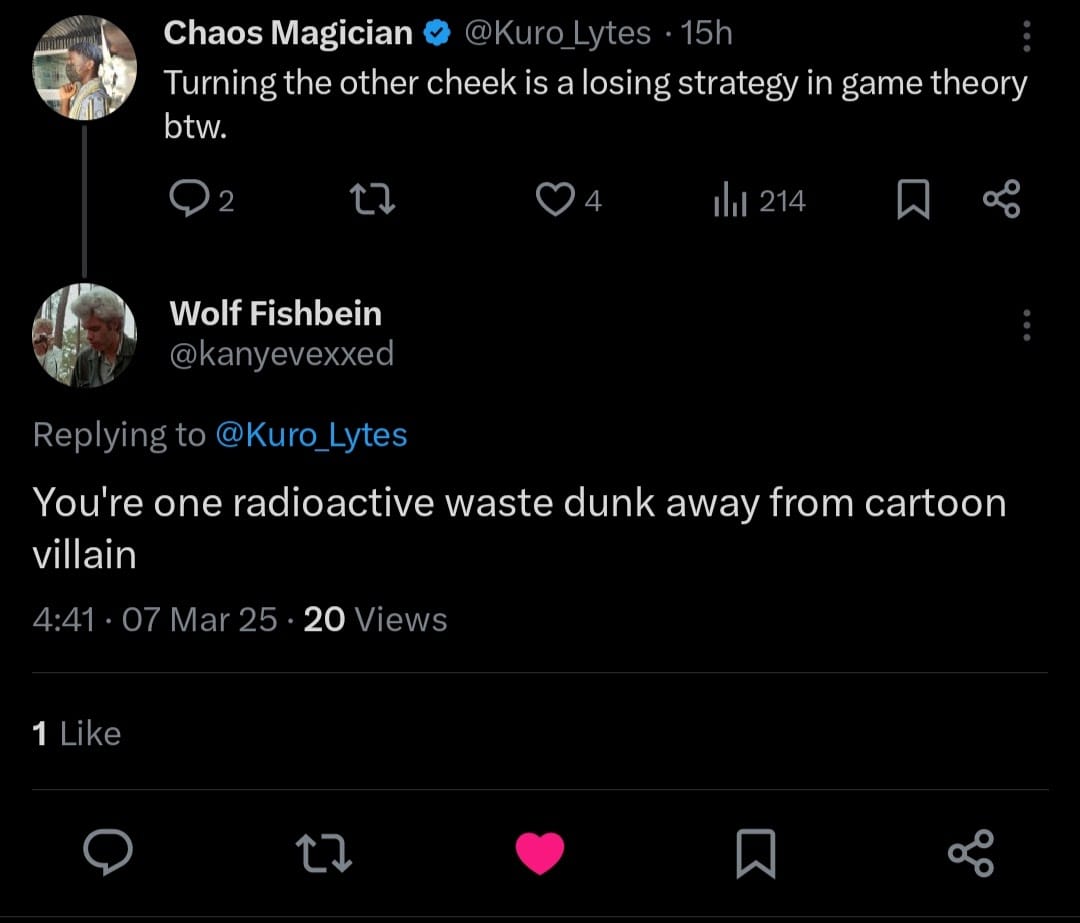Screen dimensions: 1080x923
Task: Open more options for Chaos Magician post
Action: pyautogui.click(x=1026, y=38)
